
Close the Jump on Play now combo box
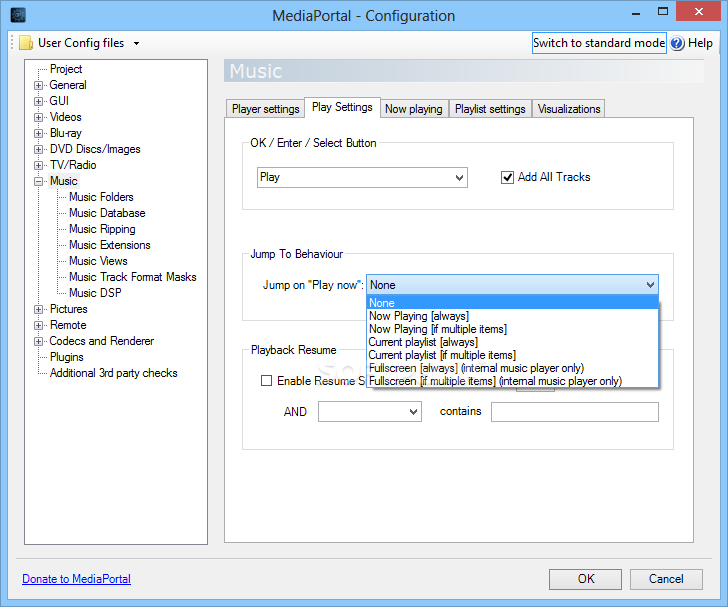tap(512, 285)
